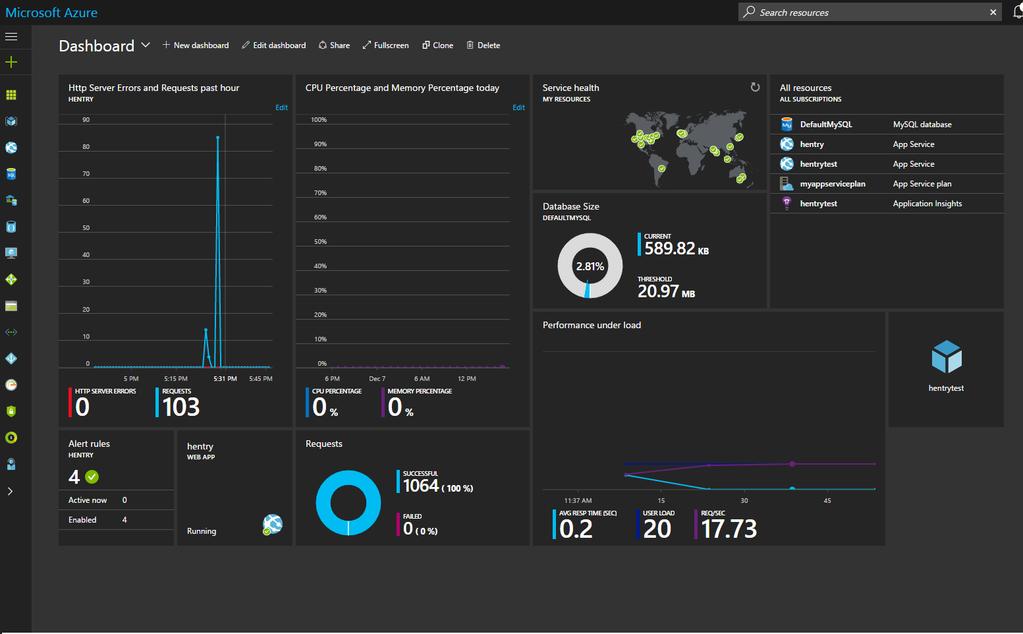The width and height of the screenshot is (1023, 634).
Task: Open the green circle billing icon in sidebar
Action: point(11,438)
